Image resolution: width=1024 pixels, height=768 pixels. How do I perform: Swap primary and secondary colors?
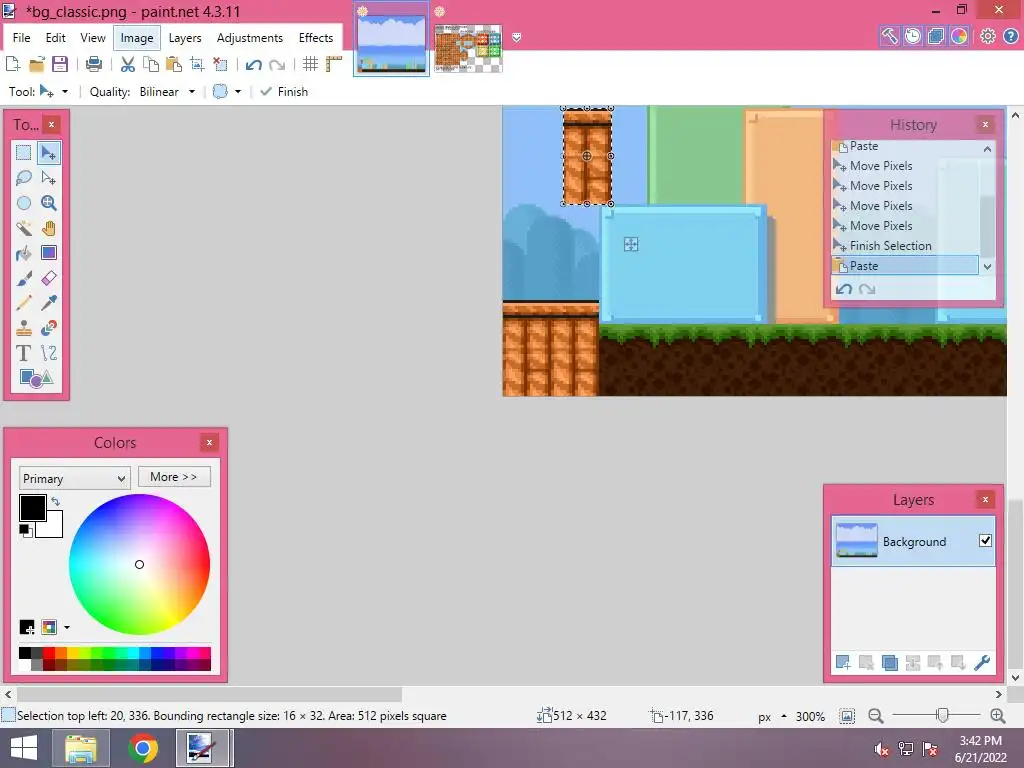click(56, 502)
